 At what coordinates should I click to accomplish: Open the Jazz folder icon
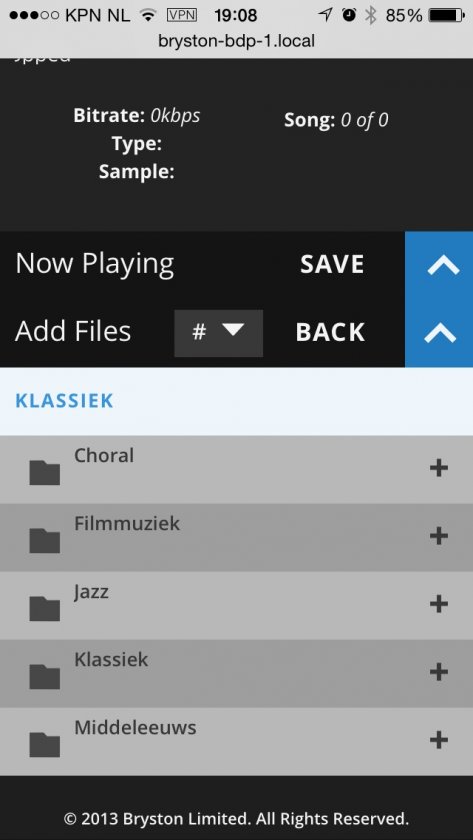[44, 609]
